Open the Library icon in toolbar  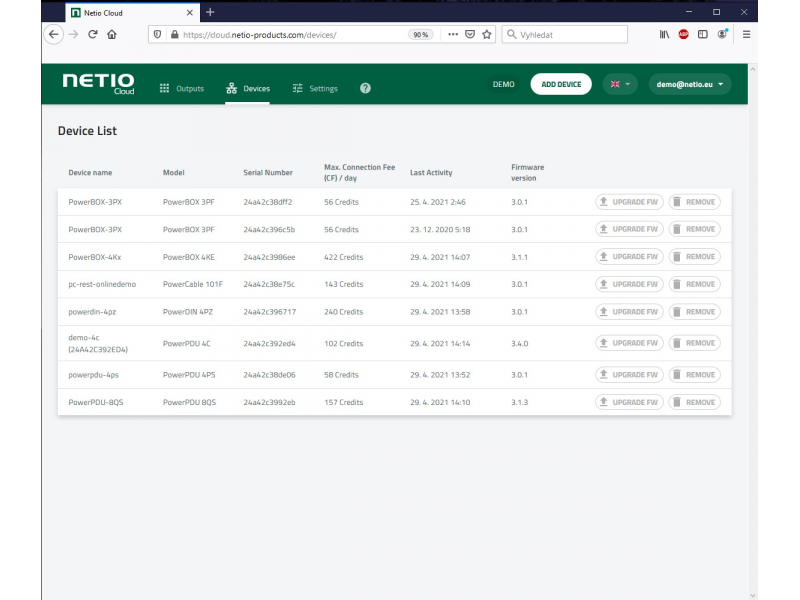click(x=664, y=35)
